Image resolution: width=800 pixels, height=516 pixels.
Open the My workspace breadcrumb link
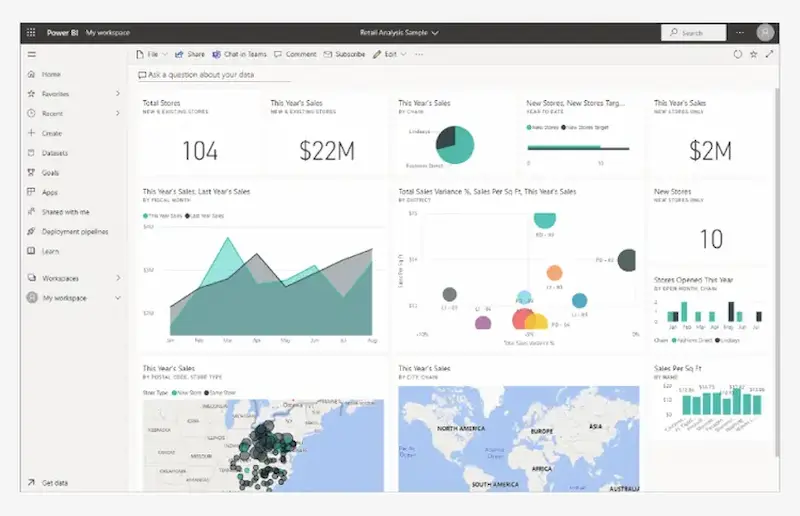click(x=108, y=33)
